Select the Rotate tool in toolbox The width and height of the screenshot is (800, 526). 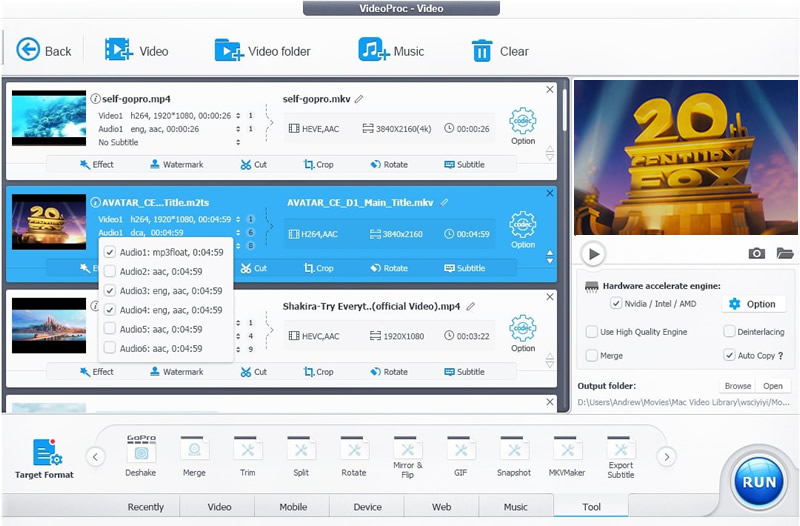click(x=354, y=456)
